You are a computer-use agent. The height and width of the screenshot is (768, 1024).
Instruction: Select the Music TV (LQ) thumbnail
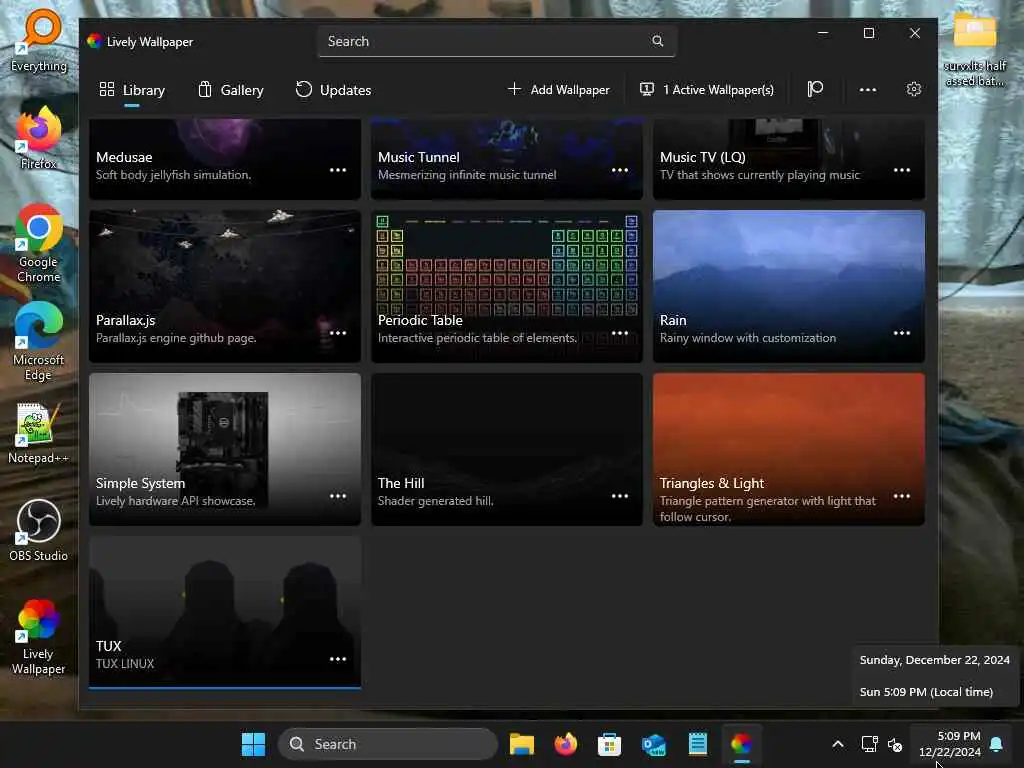[789, 159]
